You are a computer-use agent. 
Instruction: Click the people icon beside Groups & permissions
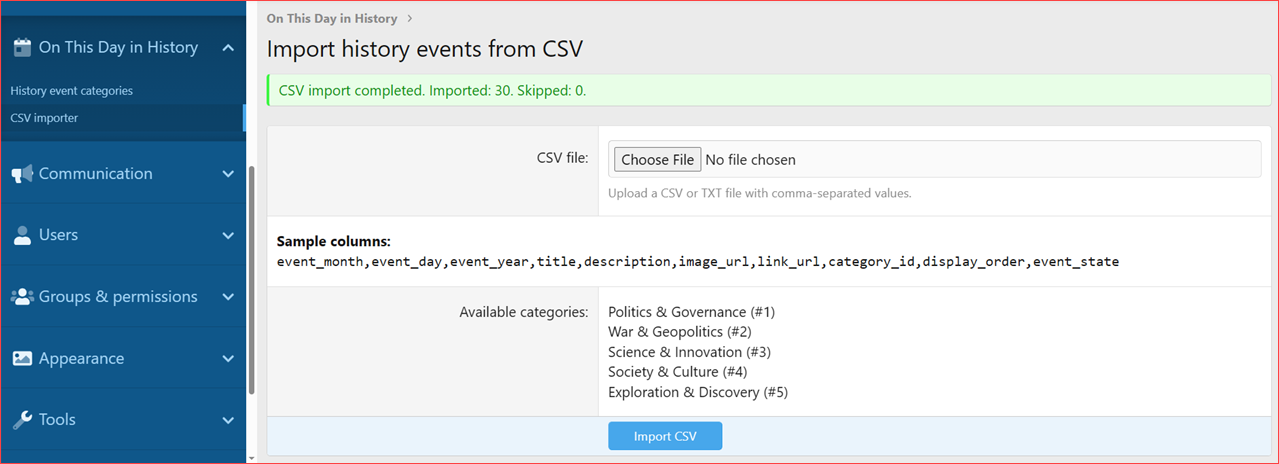pos(22,297)
